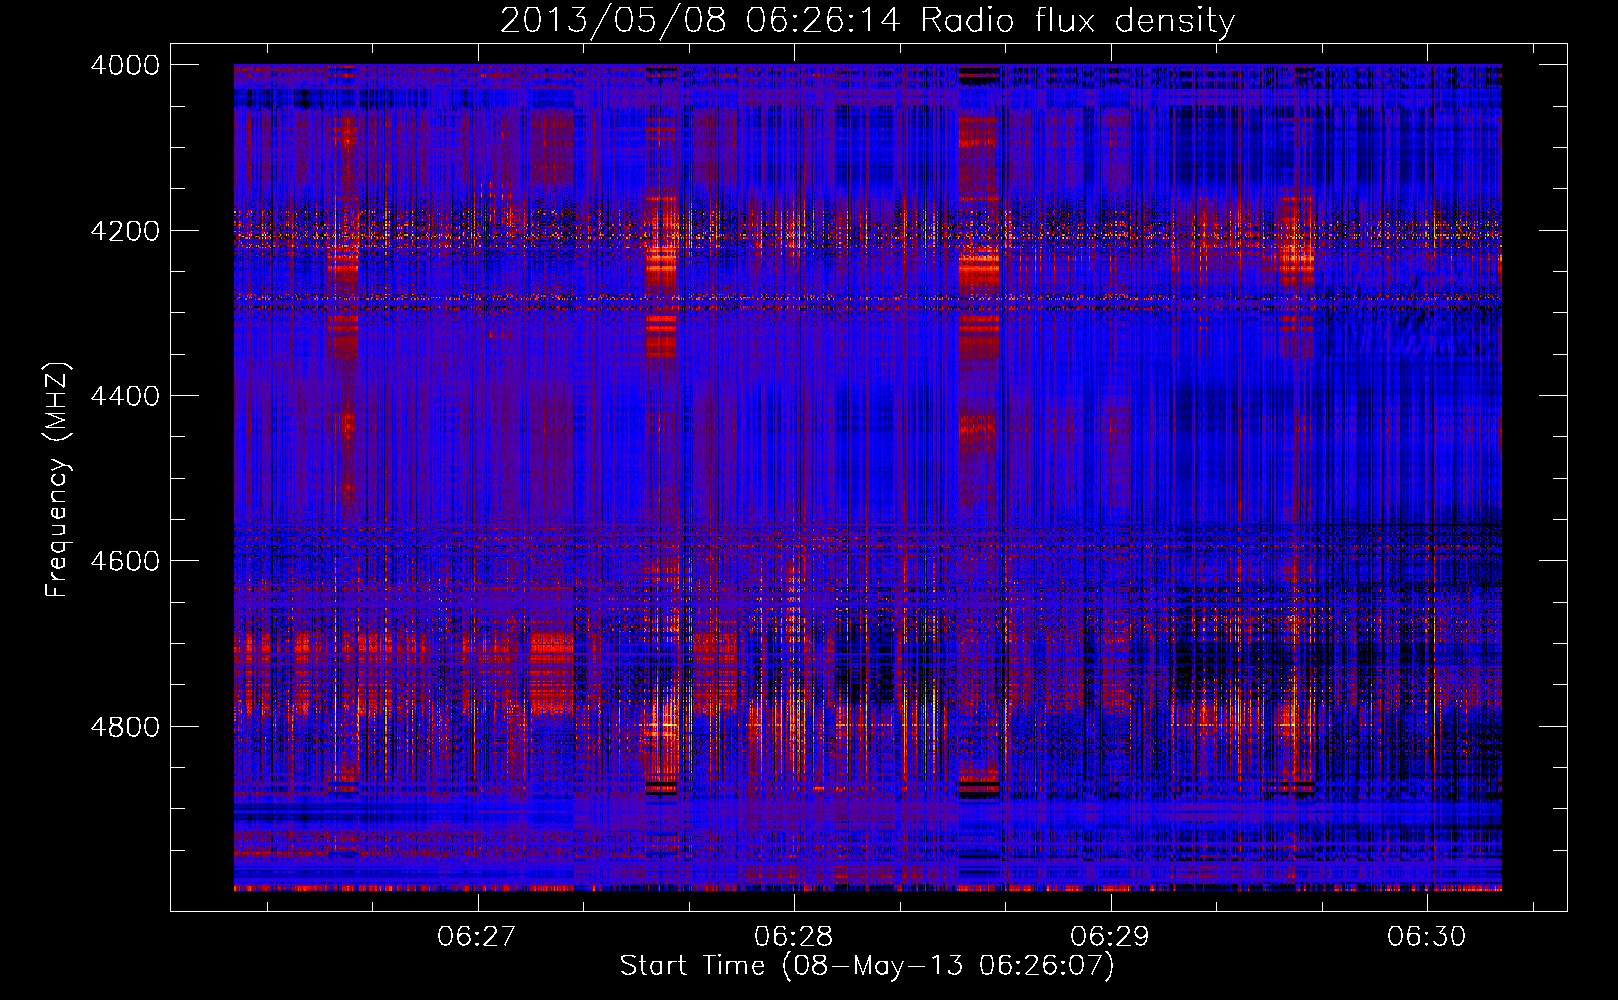Click the 'Start Time' axis label
The height and width of the screenshot is (1000, 1618).
[x=866, y=966]
